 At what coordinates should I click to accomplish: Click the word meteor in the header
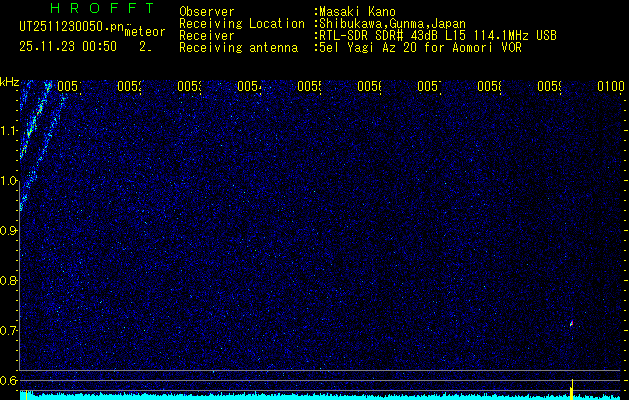[145, 32]
